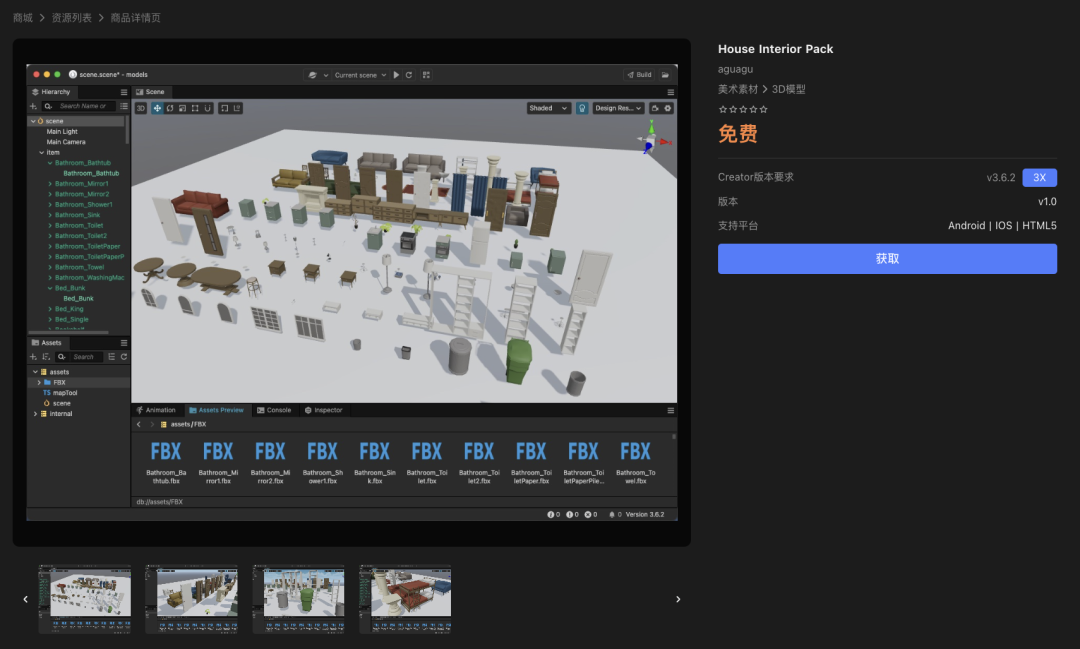Click the refresh preview icon in top toolbar
The width and height of the screenshot is (1080, 649).
[x=408, y=75]
